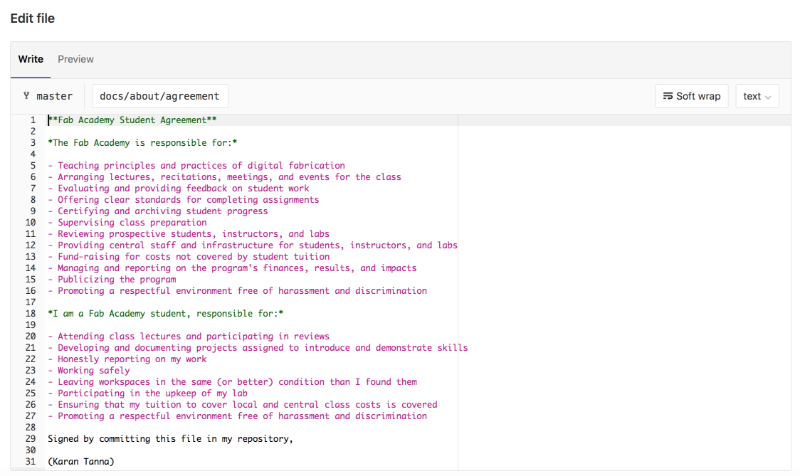The image size is (800, 476).
Task: Toggle the Soft wrap button
Action: (691, 96)
